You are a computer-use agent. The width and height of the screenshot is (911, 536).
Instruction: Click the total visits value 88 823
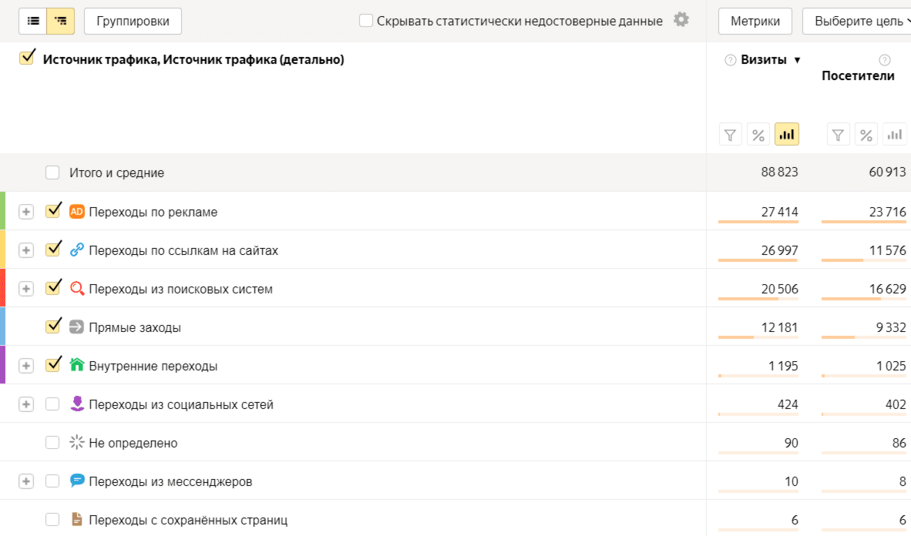(x=780, y=172)
